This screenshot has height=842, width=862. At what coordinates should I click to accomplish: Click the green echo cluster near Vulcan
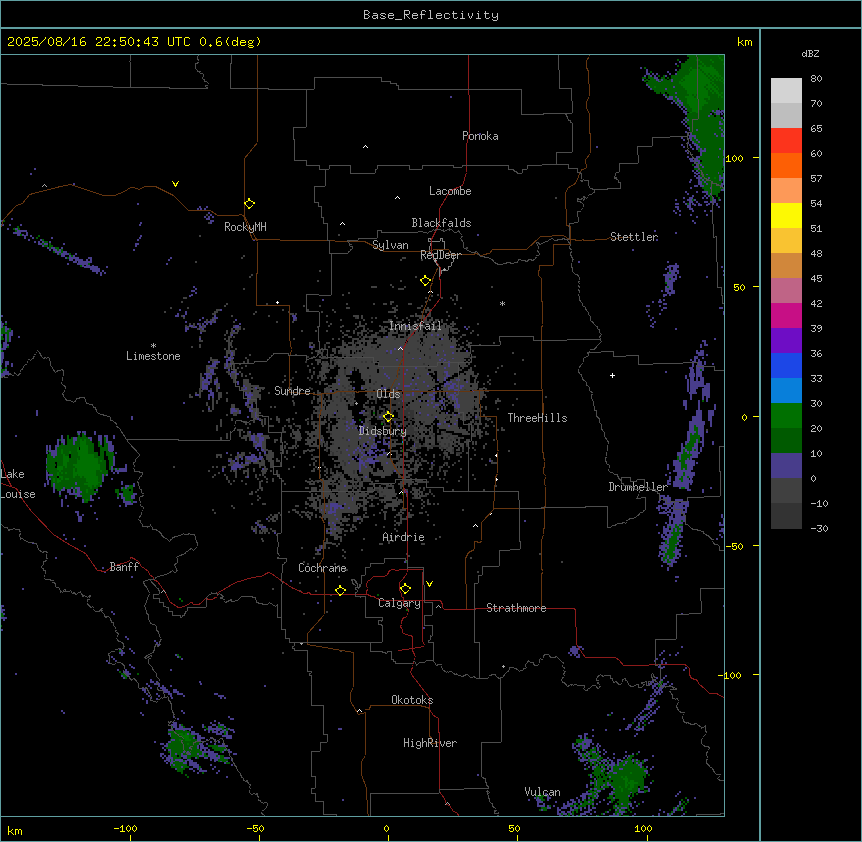coord(626,778)
